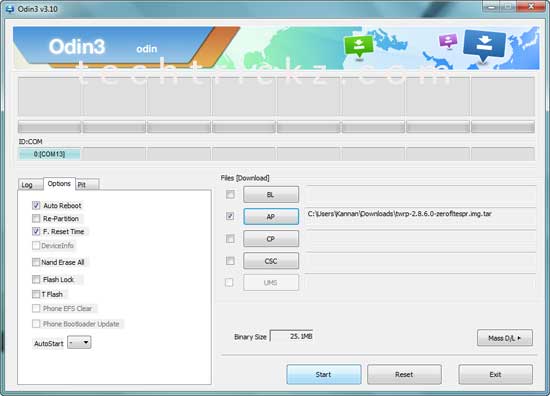Select the 0:[COM13] port slot
The width and height of the screenshot is (550, 396).
coord(49,154)
